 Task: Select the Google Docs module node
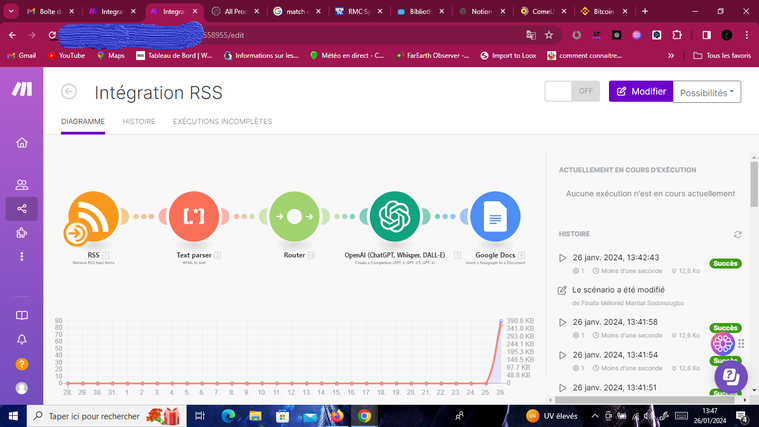[495, 216]
